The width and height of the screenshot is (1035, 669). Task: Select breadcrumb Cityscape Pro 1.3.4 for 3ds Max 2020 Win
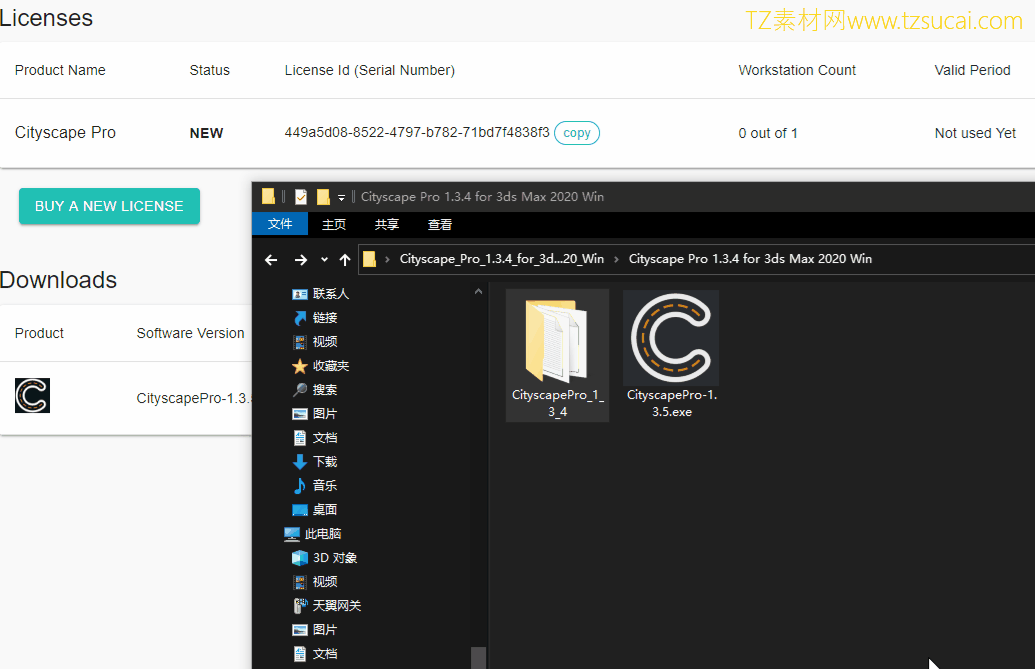pos(751,259)
